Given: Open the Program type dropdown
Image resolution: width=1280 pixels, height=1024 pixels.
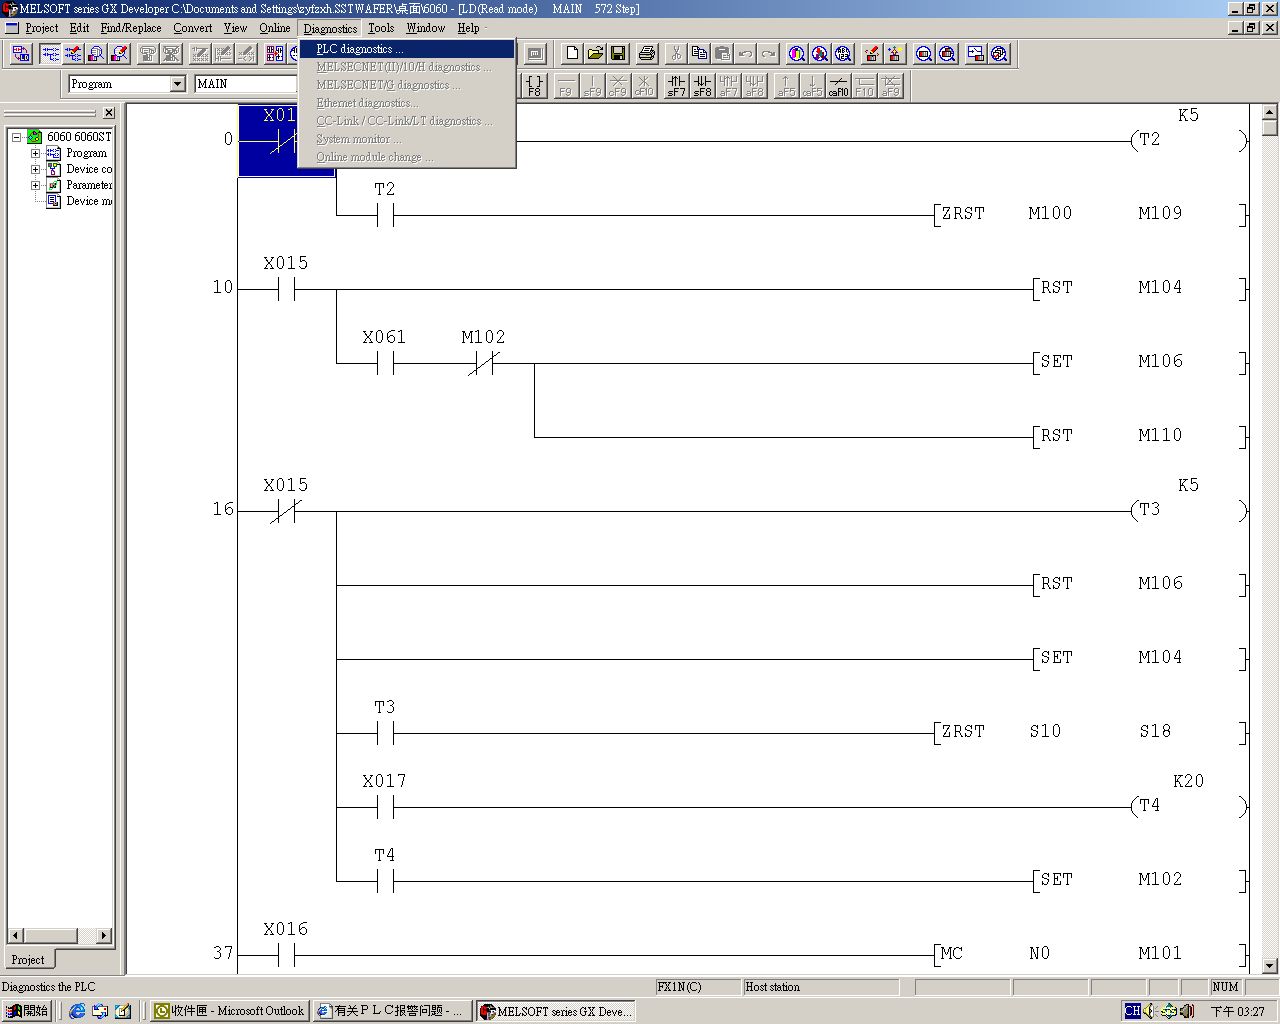Looking at the screenshot, I should (177, 84).
